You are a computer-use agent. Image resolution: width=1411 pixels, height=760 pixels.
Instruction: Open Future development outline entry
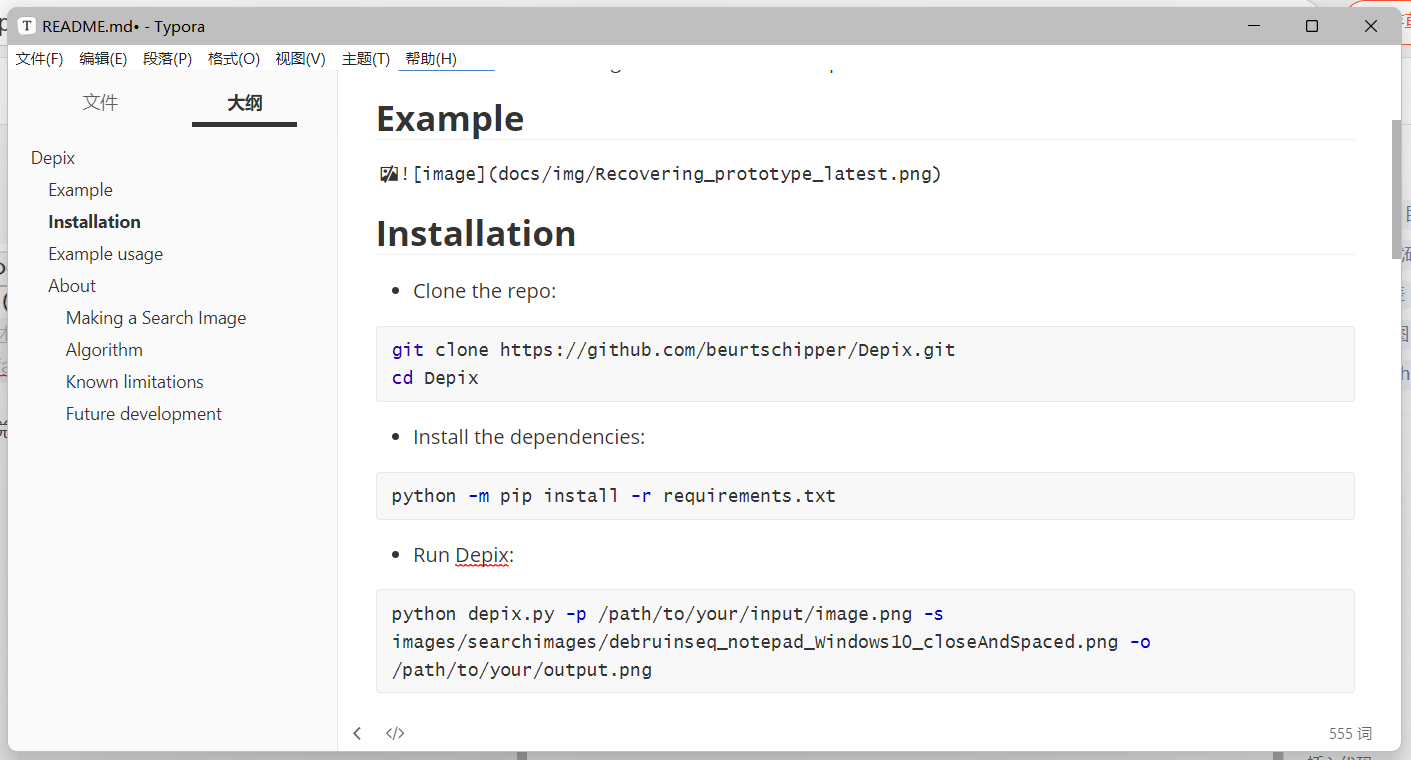point(144,414)
